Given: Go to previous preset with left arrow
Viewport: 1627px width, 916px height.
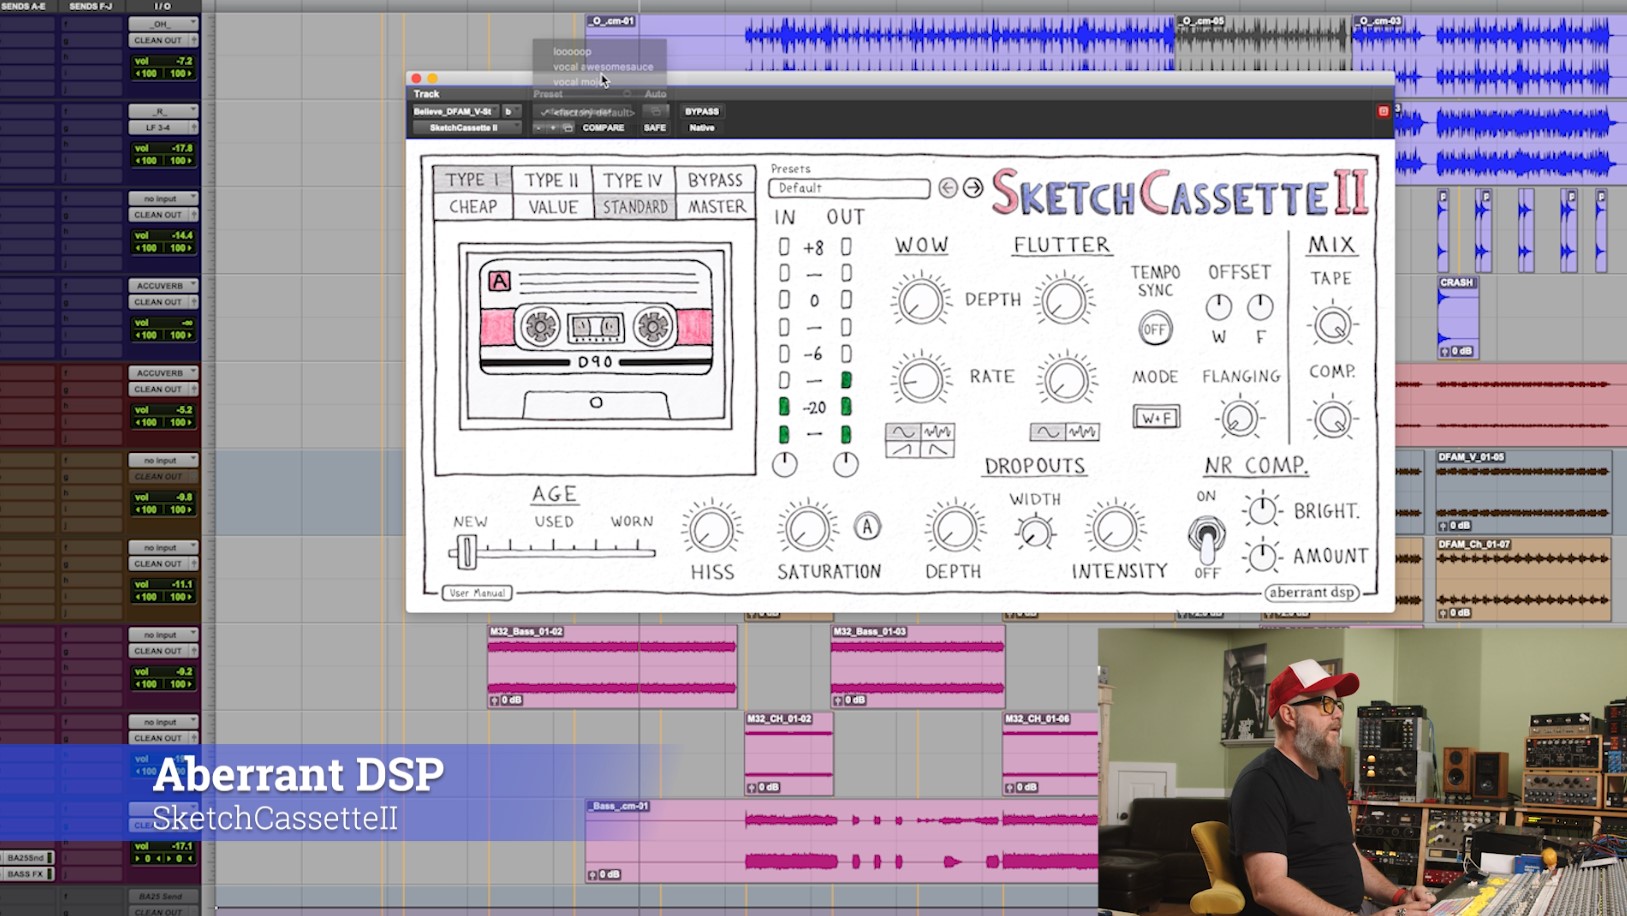Looking at the screenshot, I should click(948, 188).
